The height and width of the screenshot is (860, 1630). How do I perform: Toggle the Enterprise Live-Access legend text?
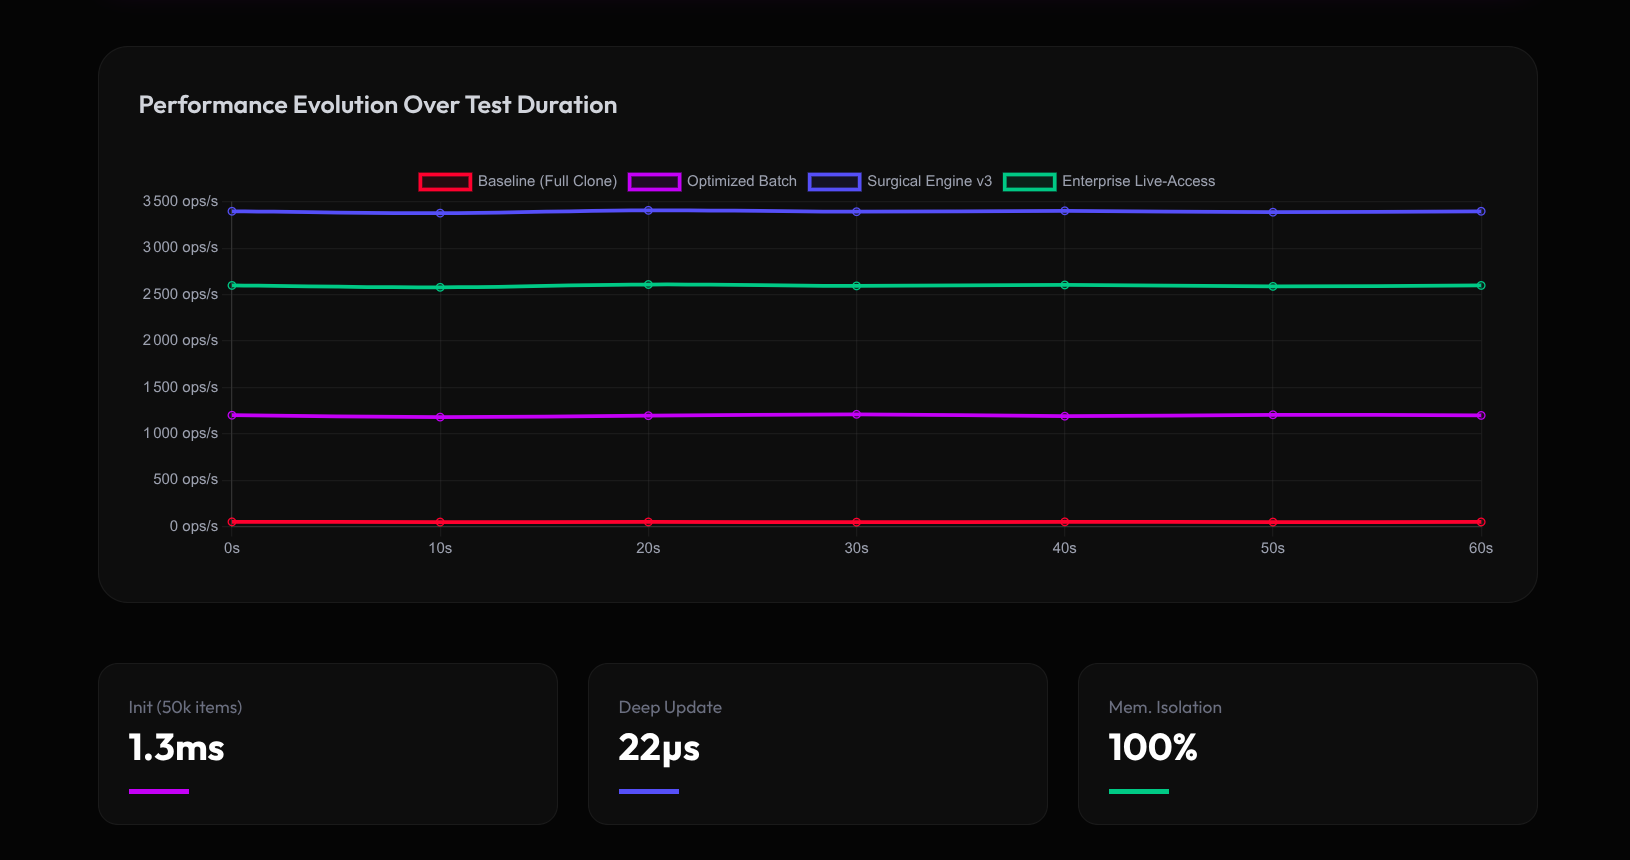tap(1138, 181)
